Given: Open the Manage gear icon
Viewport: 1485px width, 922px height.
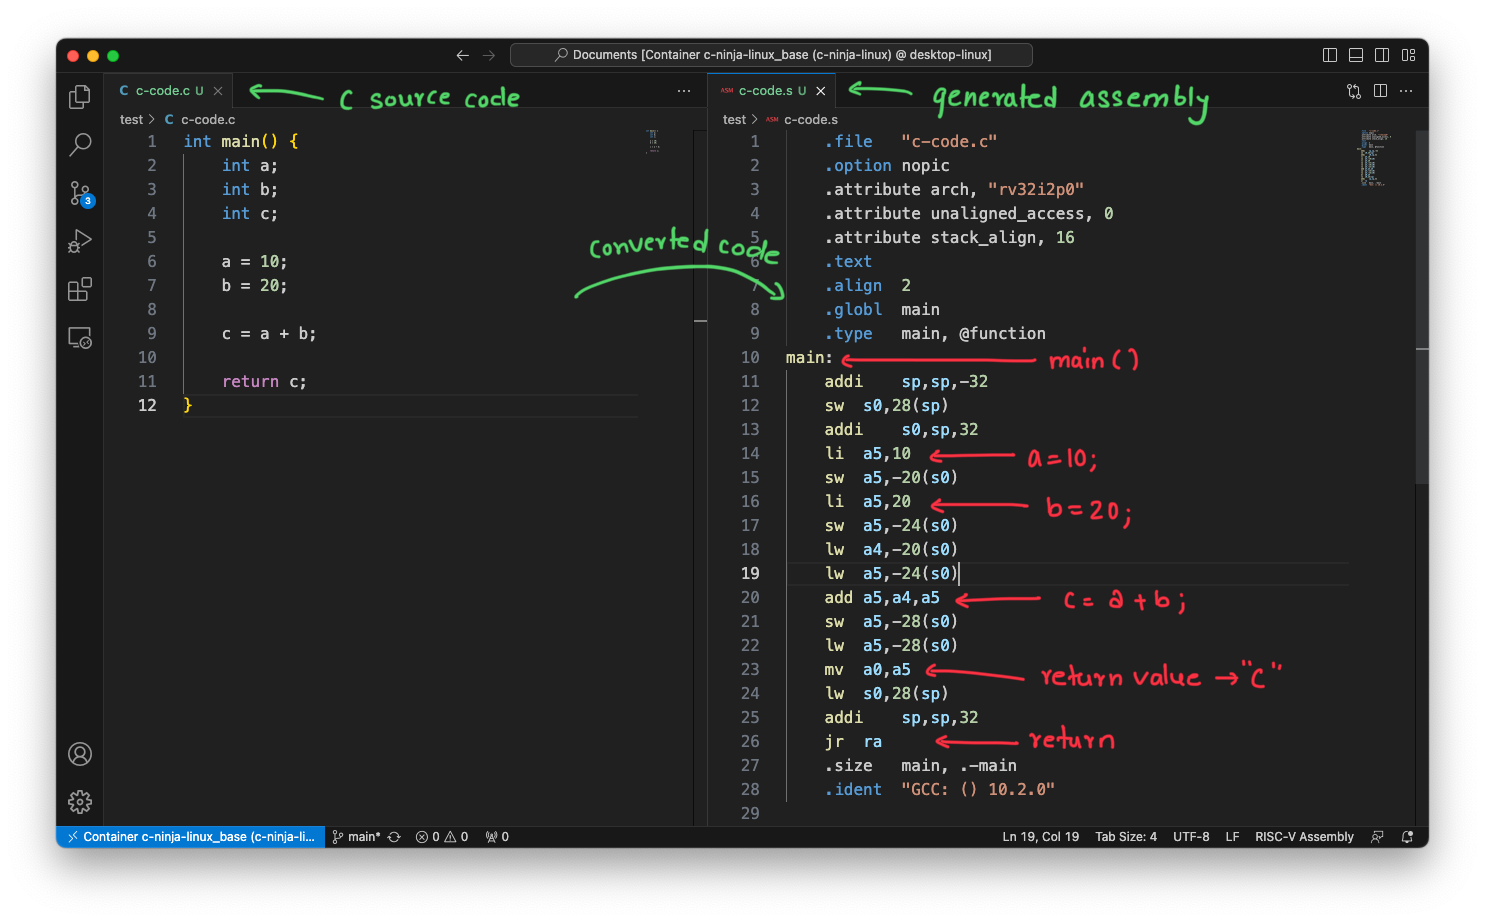Looking at the screenshot, I should (x=80, y=802).
